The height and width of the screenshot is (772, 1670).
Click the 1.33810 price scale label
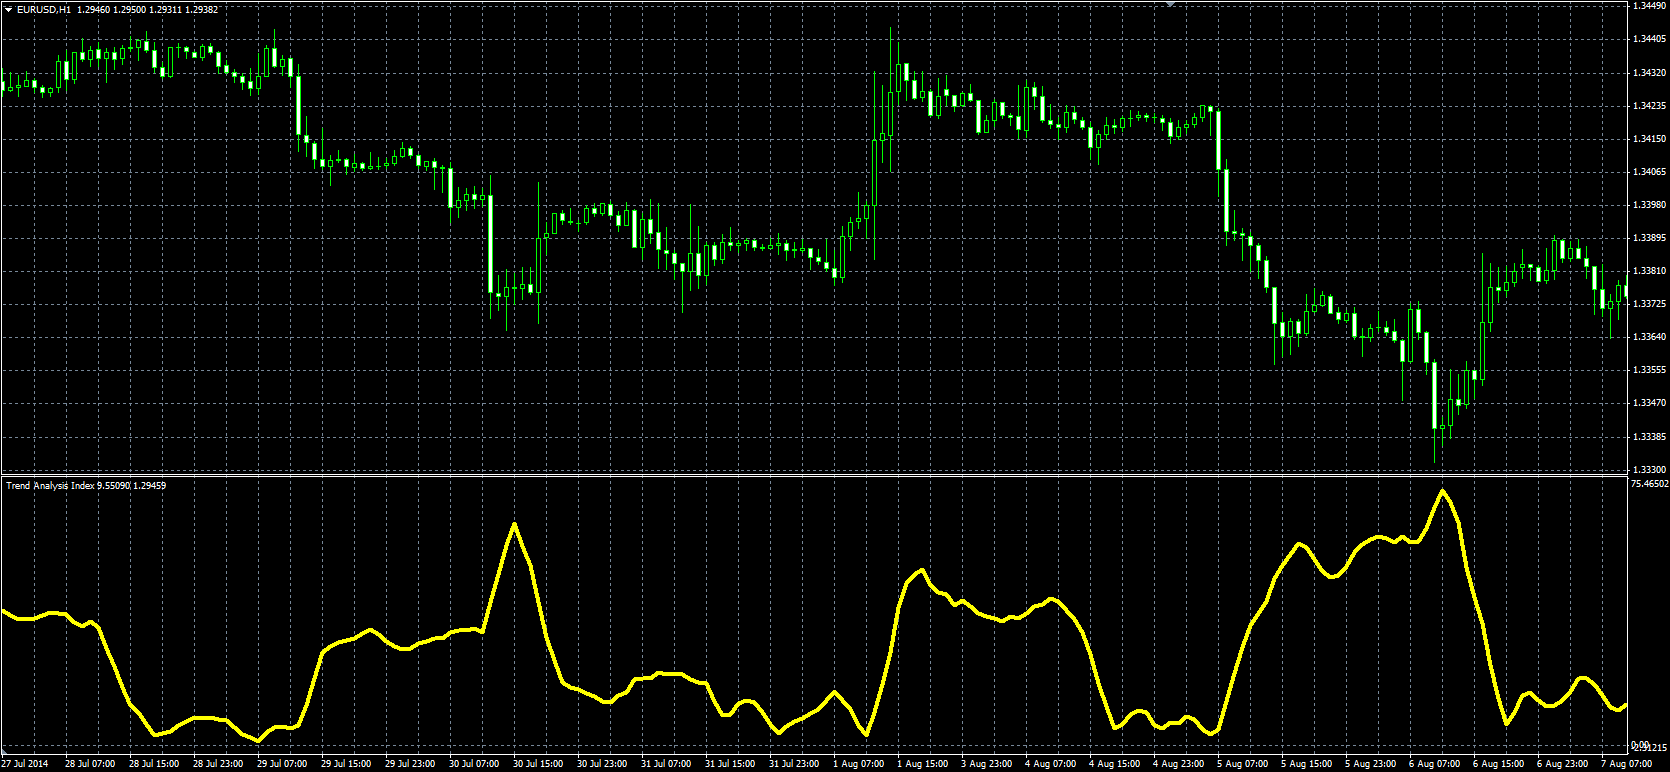[x=1648, y=271]
